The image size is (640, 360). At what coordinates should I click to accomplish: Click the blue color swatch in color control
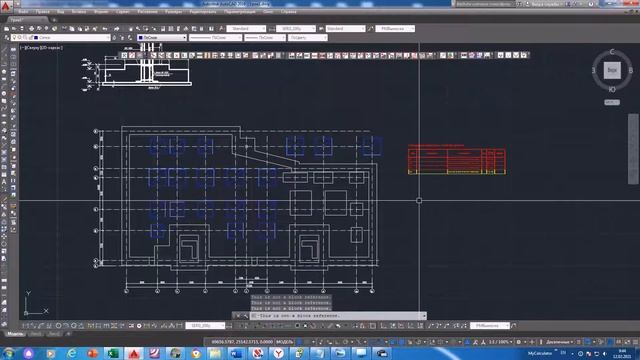tap(141, 38)
